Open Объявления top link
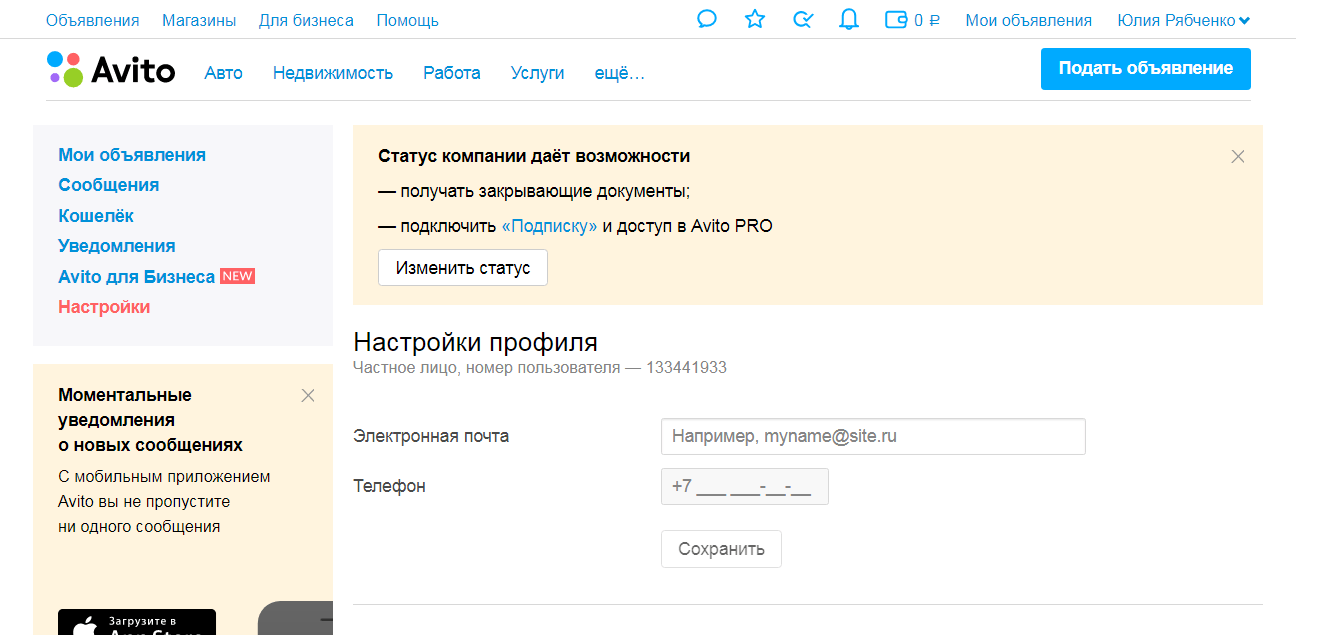This screenshot has width=1317, height=635. coord(92,20)
